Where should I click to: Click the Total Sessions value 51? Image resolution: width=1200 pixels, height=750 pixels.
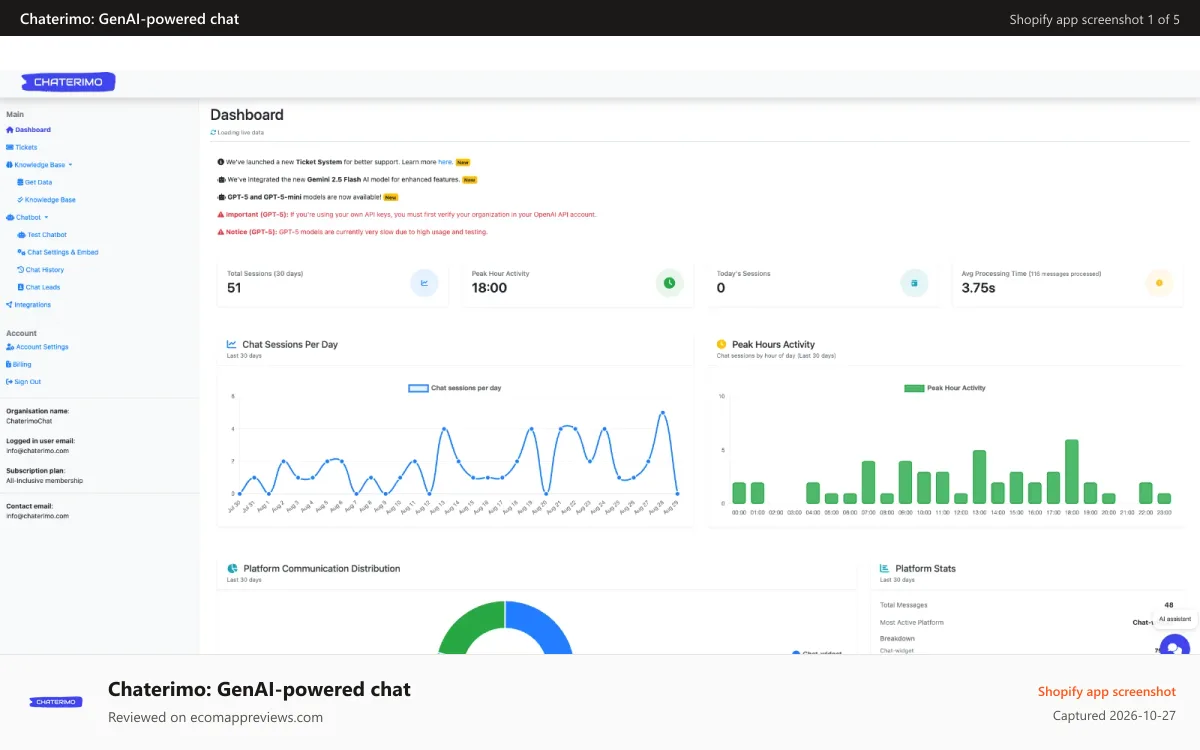(x=234, y=288)
